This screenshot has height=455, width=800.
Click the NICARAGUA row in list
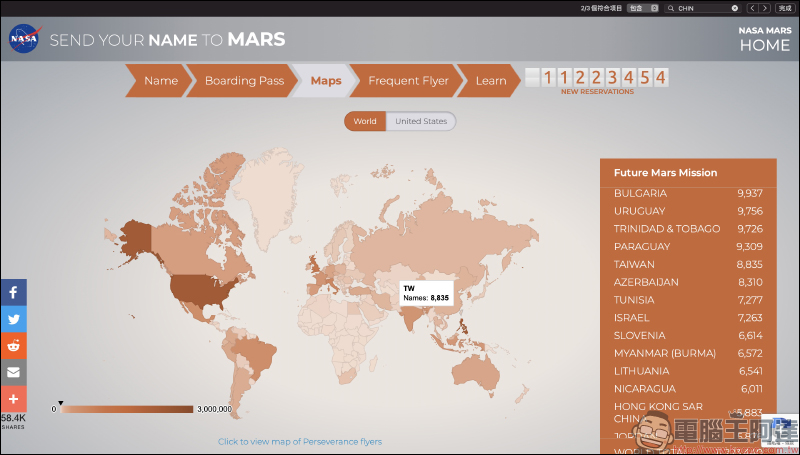click(x=688, y=389)
